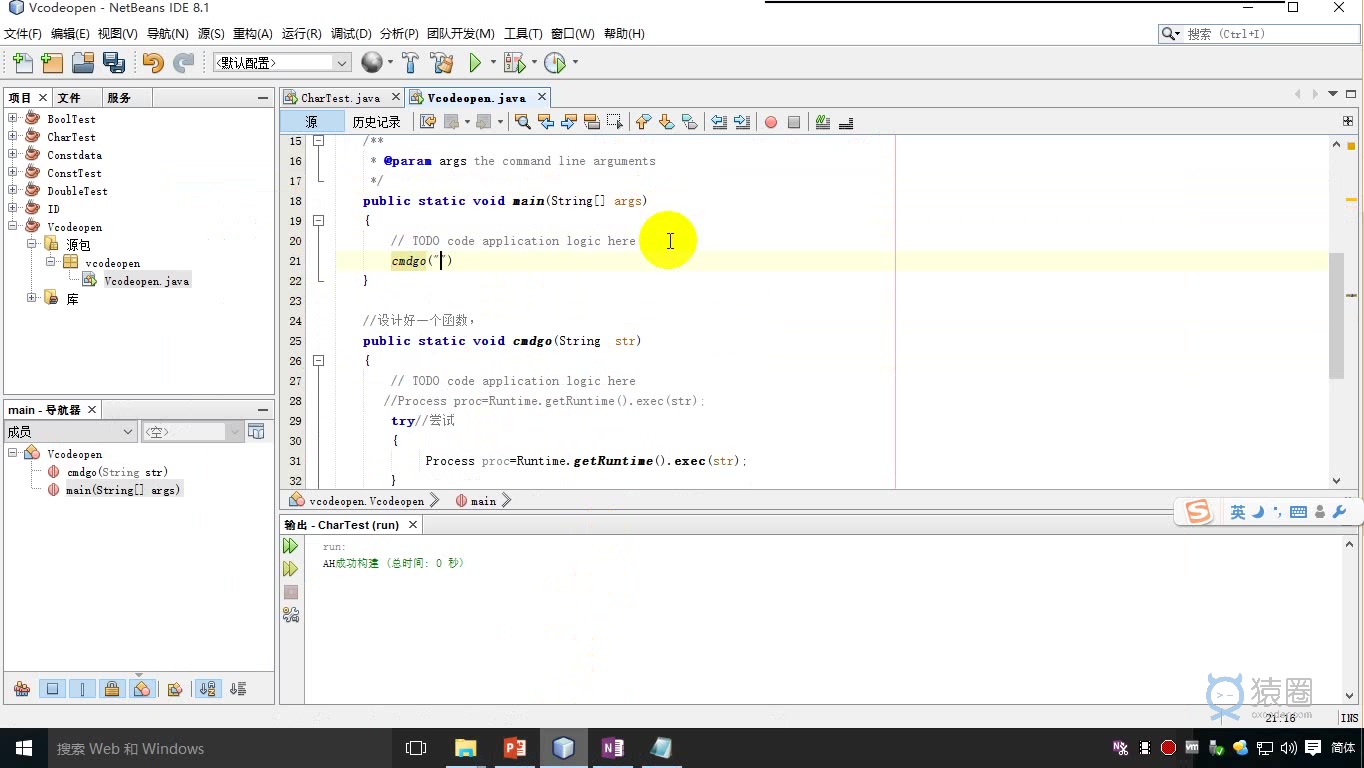Image resolution: width=1364 pixels, height=768 pixels.
Task: Toggle Show Static Members filter in navigator
Action: coord(83,689)
